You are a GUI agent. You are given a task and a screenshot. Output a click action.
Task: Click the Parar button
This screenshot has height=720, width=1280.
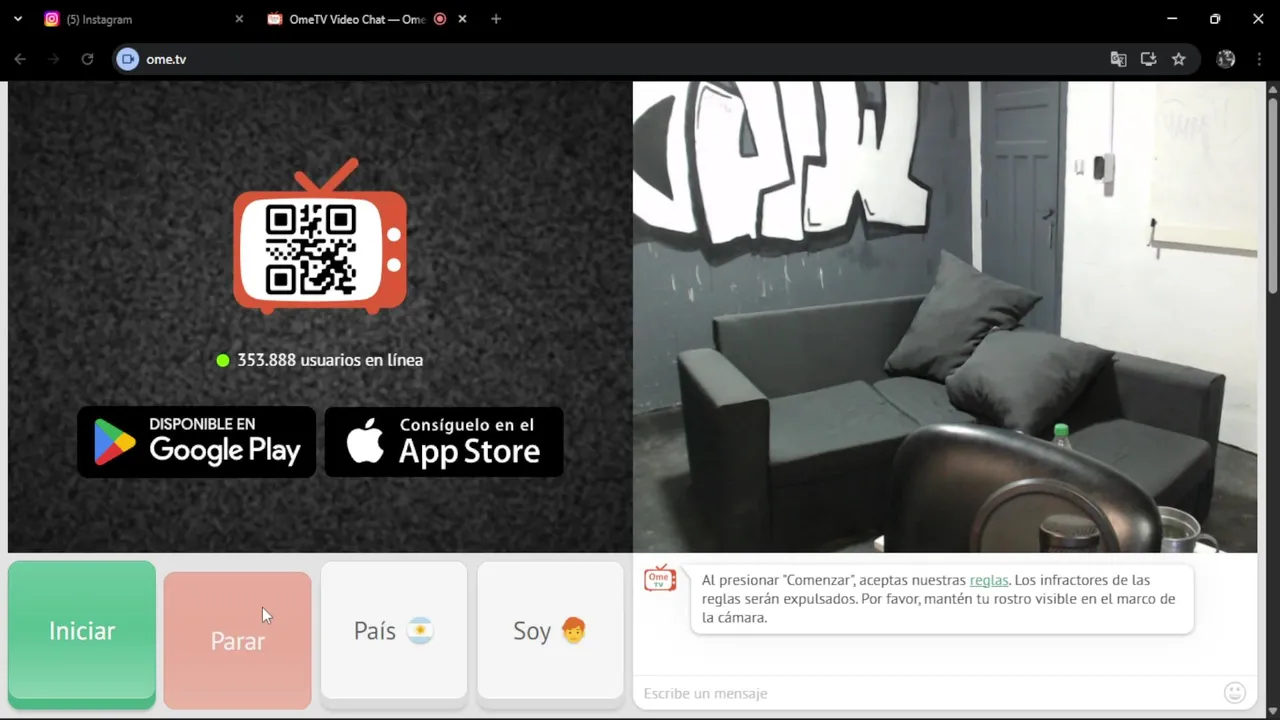[237, 640]
